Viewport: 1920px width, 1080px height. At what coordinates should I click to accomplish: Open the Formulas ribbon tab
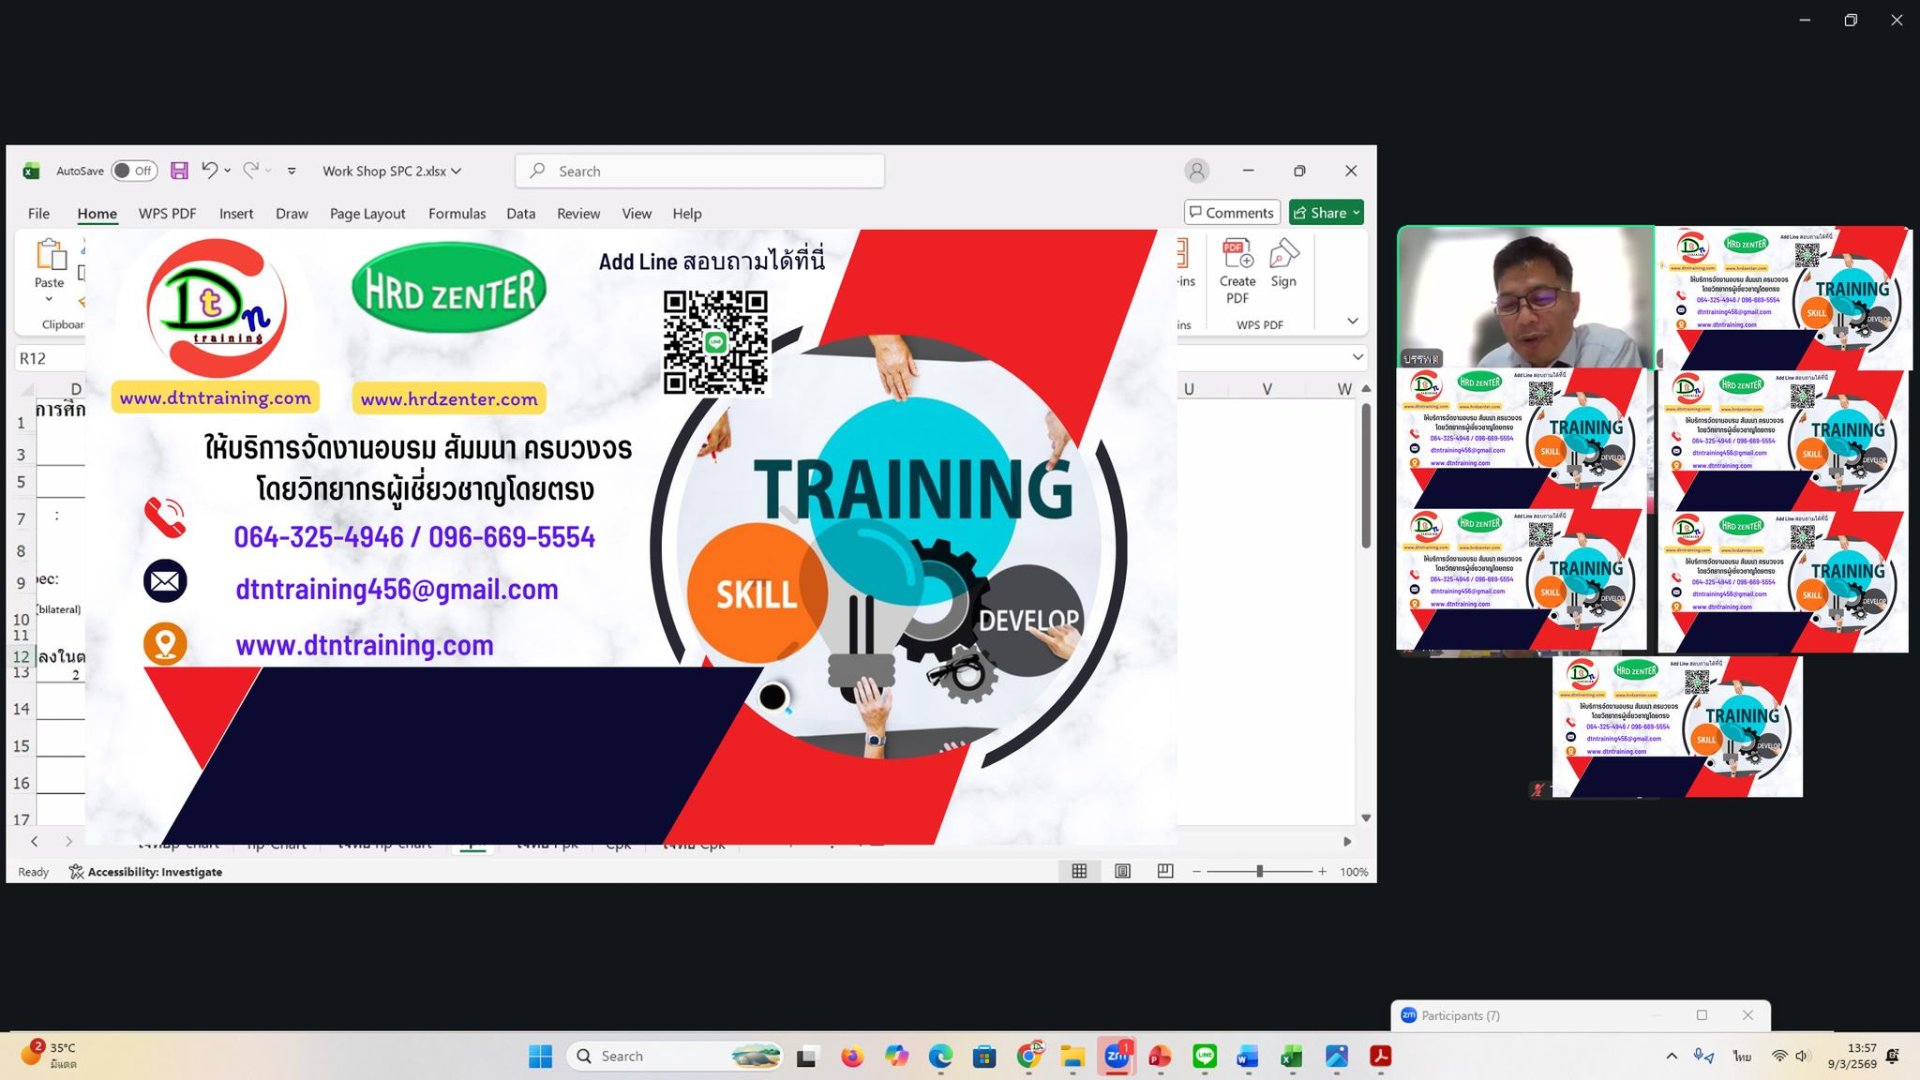click(x=456, y=213)
